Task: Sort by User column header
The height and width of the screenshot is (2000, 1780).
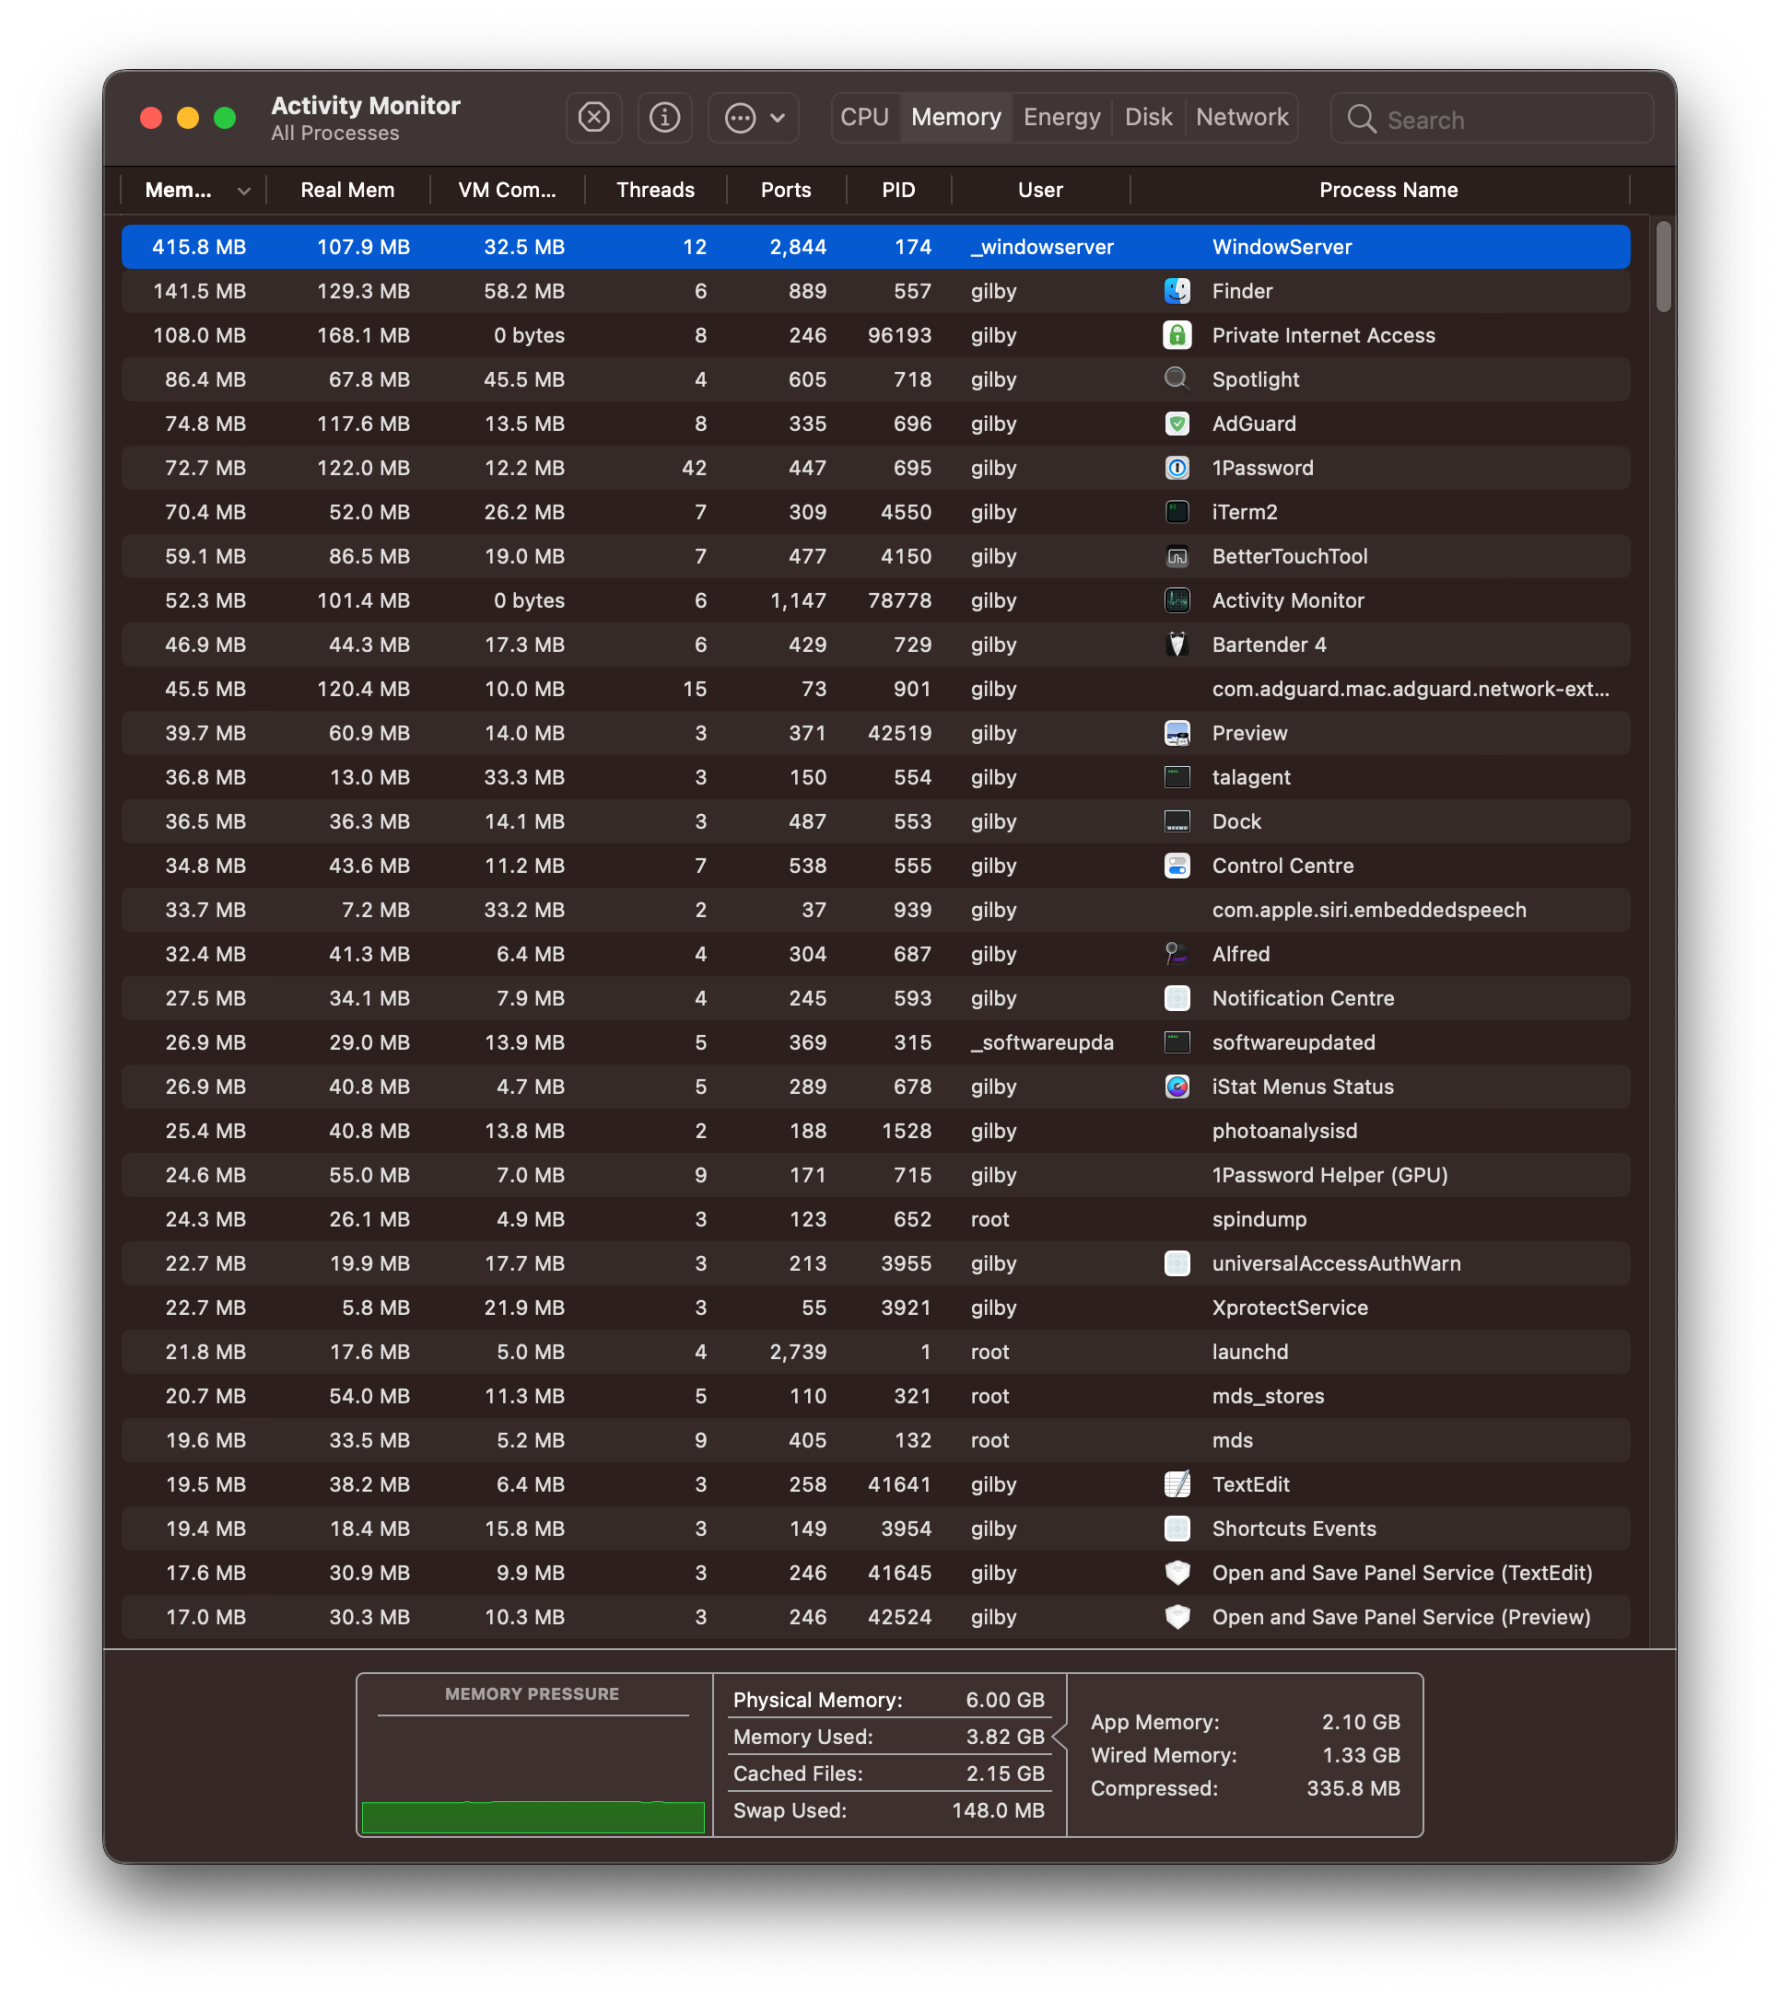Action: pyautogui.click(x=1040, y=190)
